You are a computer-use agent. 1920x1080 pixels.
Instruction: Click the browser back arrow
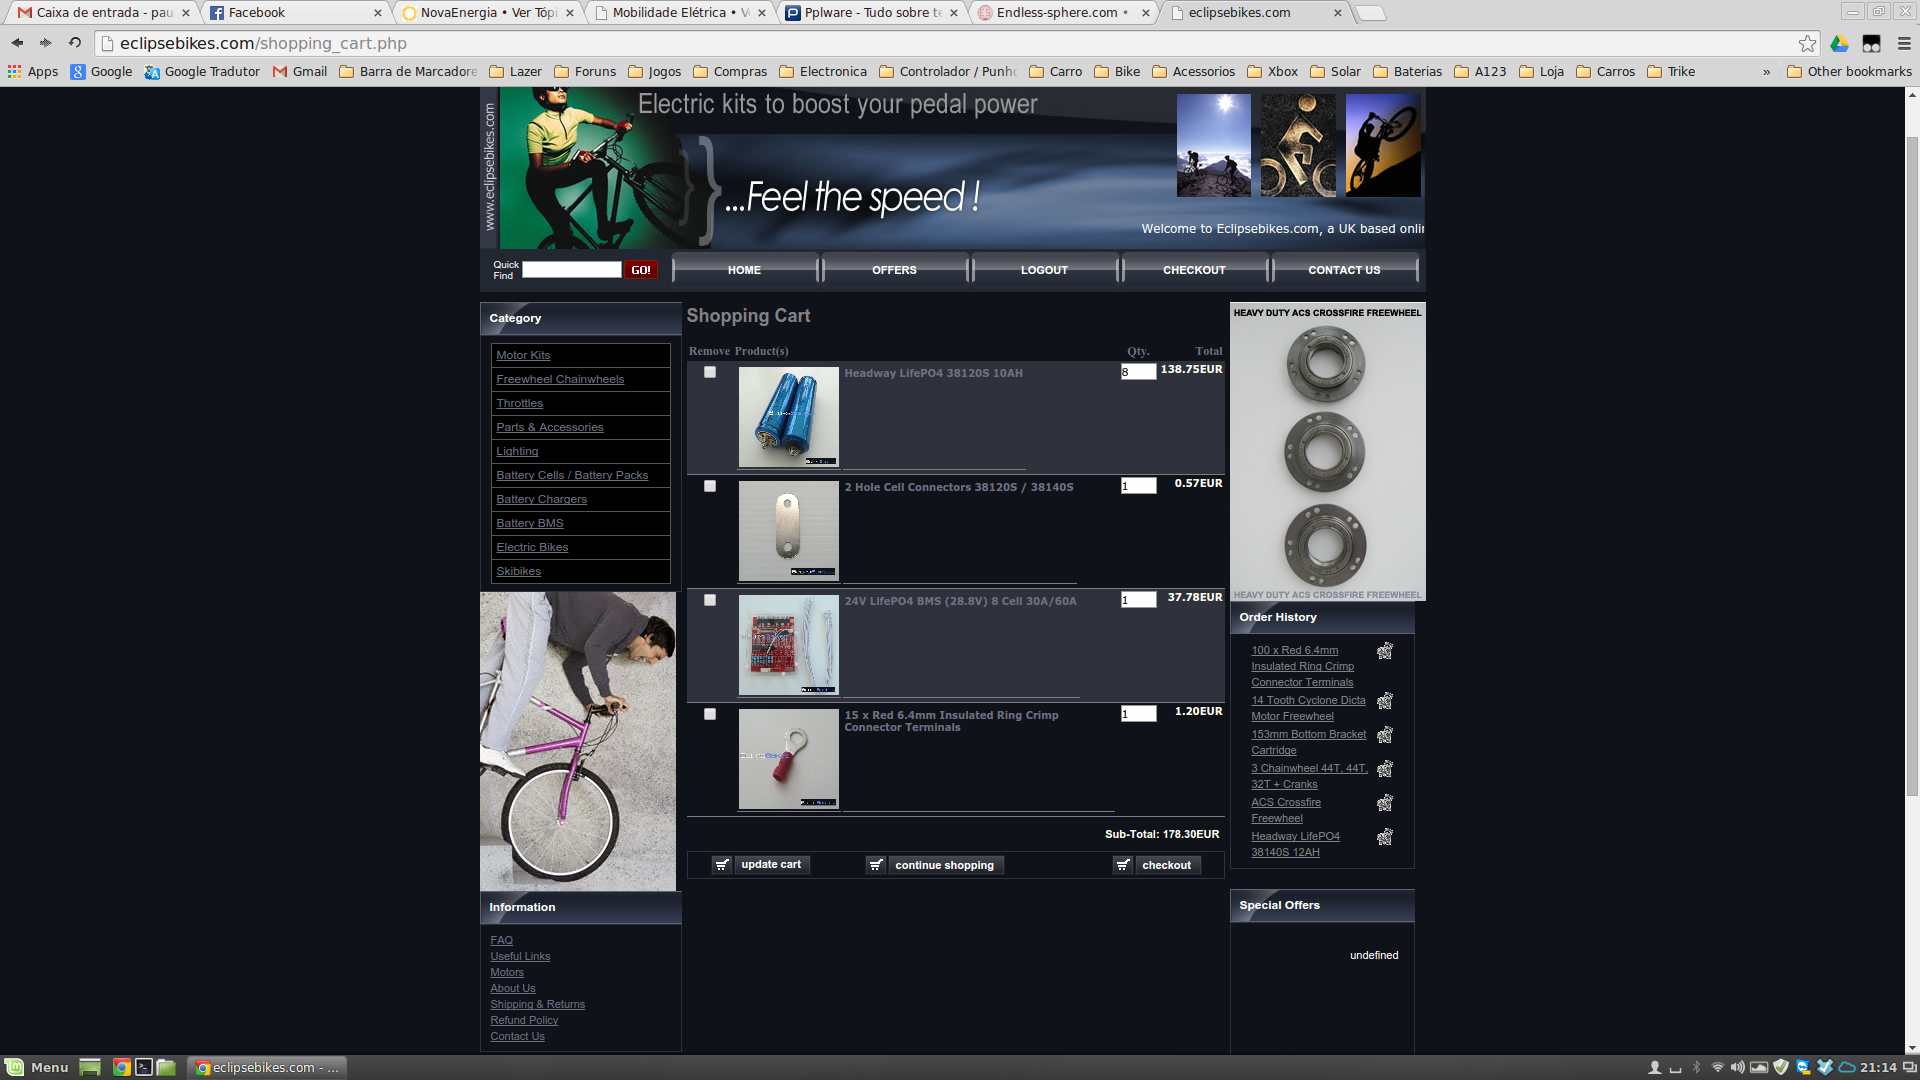click(17, 43)
